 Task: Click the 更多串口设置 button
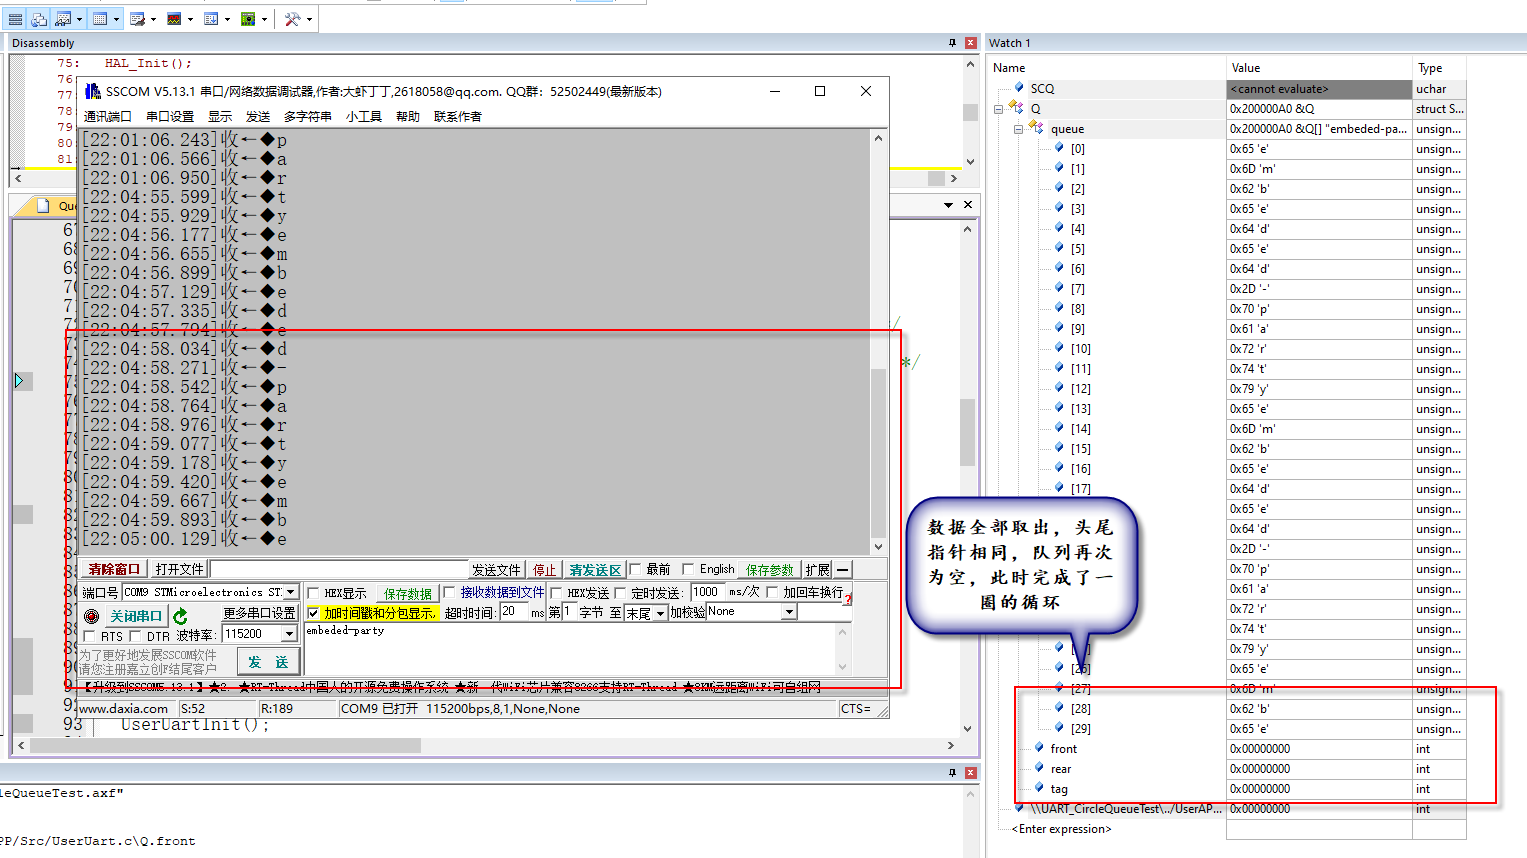(260, 612)
